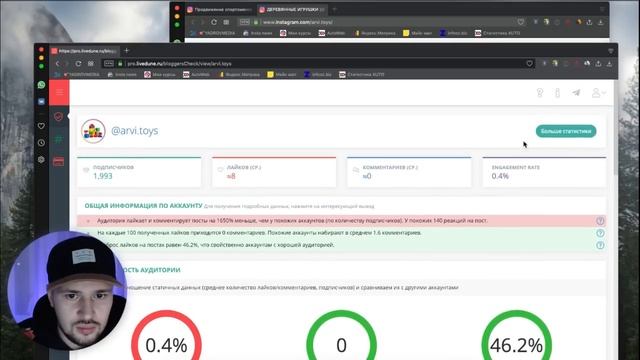Open the 'Статистика AUTO' bookmark in LiveDune window
This screenshot has width=640, height=360.
[x=362, y=75]
